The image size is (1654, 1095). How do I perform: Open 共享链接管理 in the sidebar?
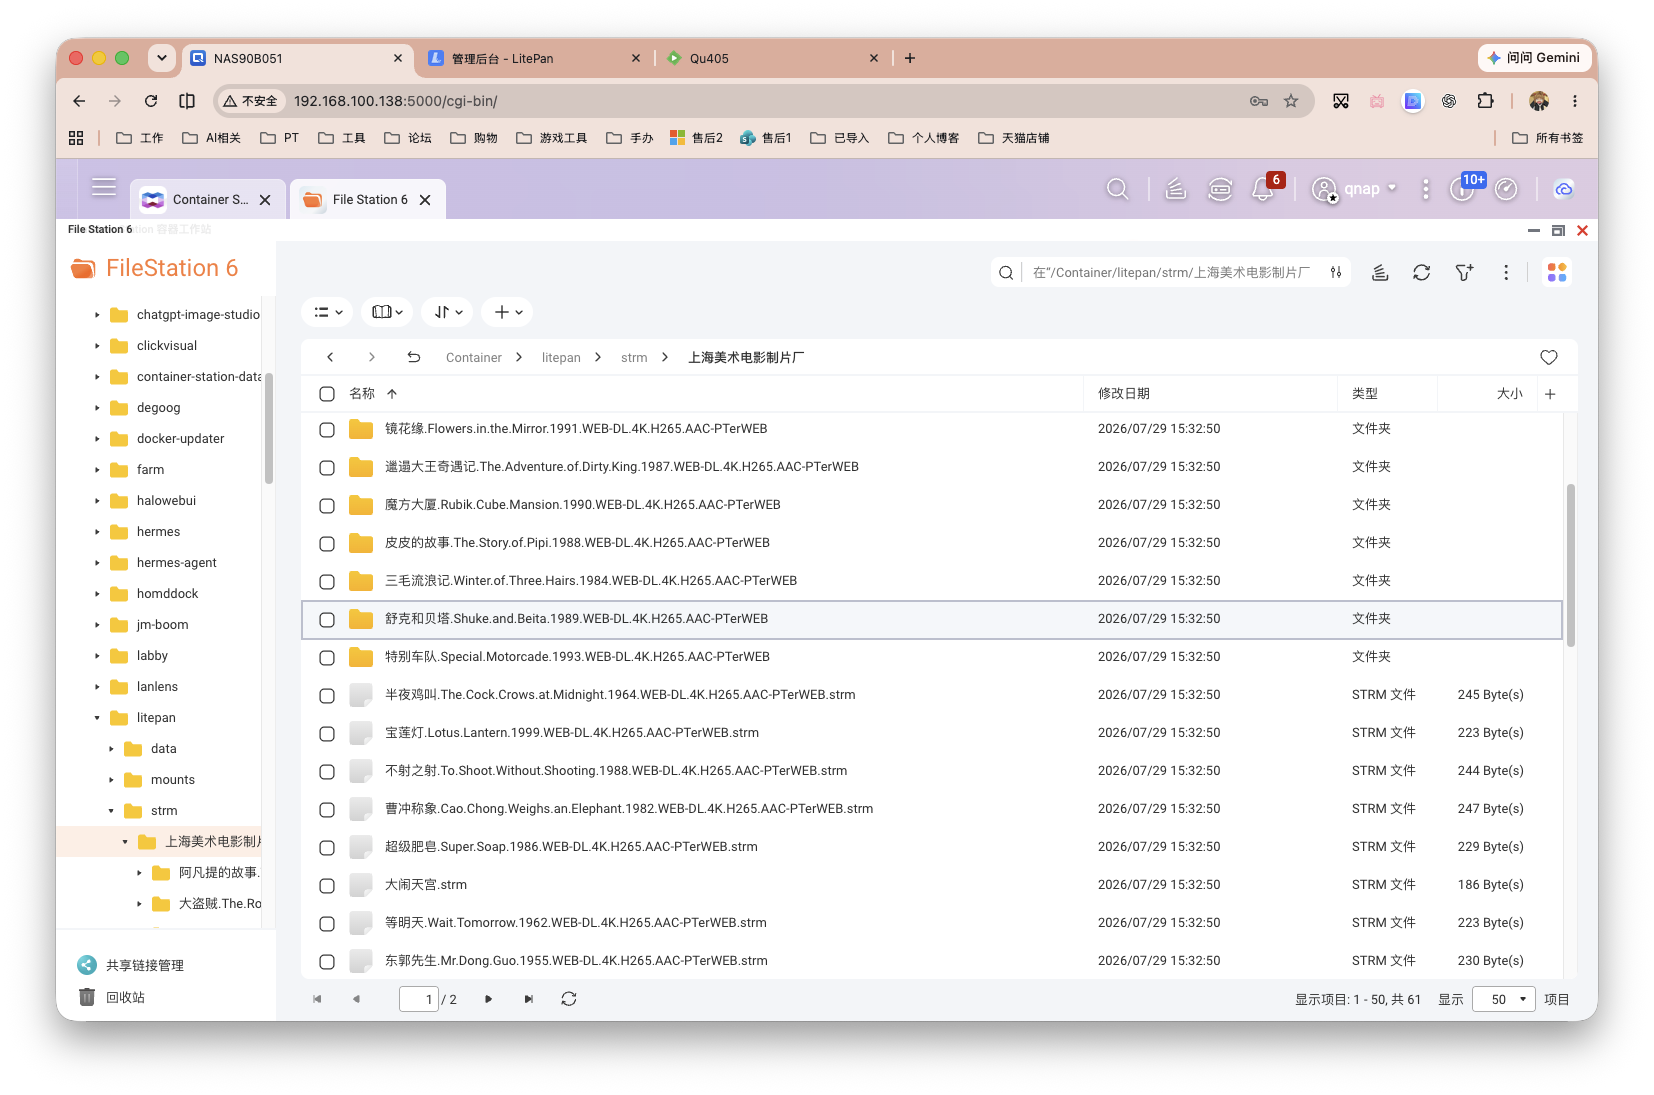(145, 965)
